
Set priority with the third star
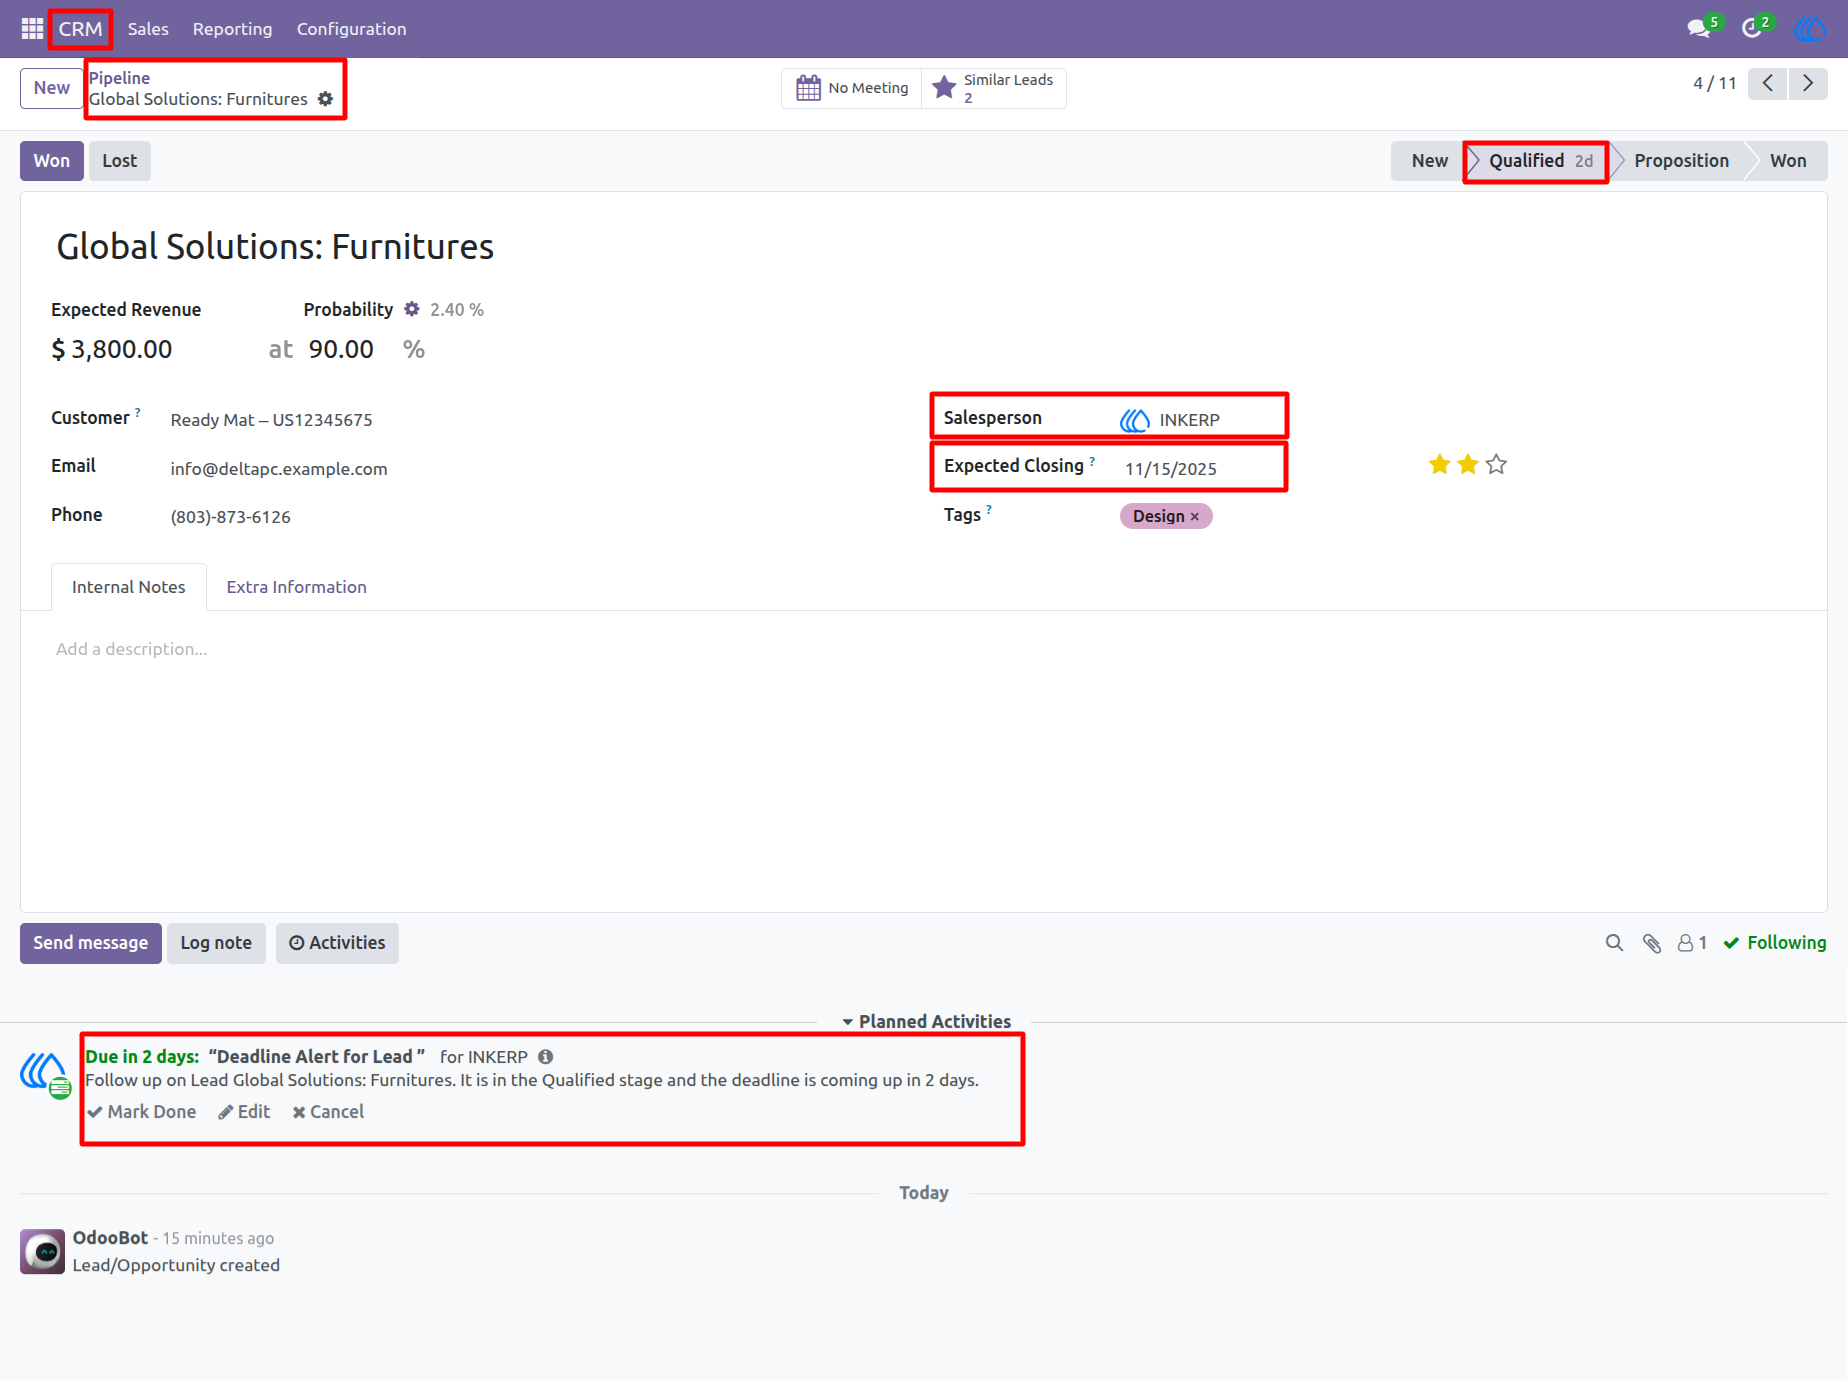click(1496, 464)
